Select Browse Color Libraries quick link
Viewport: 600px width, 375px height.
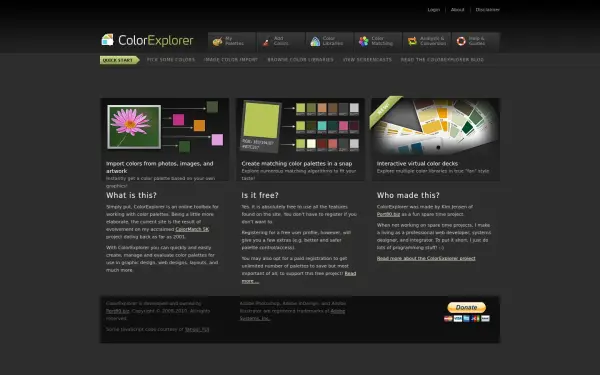(300, 60)
